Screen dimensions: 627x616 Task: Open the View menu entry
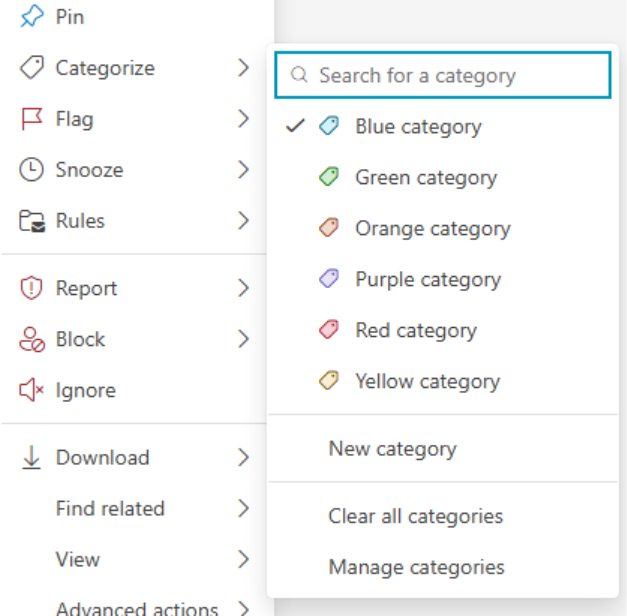point(134,559)
